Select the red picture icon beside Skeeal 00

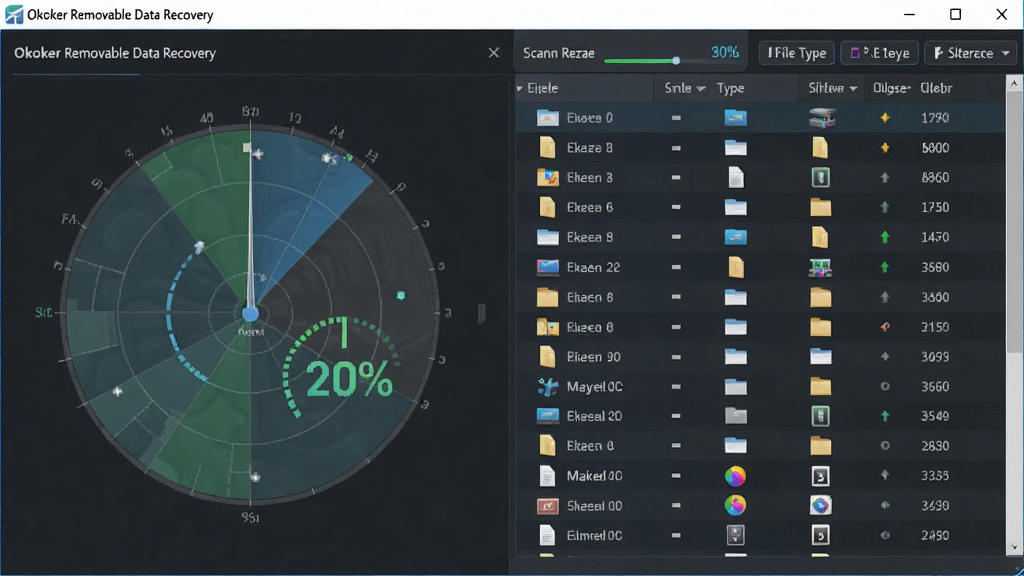pos(547,506)
